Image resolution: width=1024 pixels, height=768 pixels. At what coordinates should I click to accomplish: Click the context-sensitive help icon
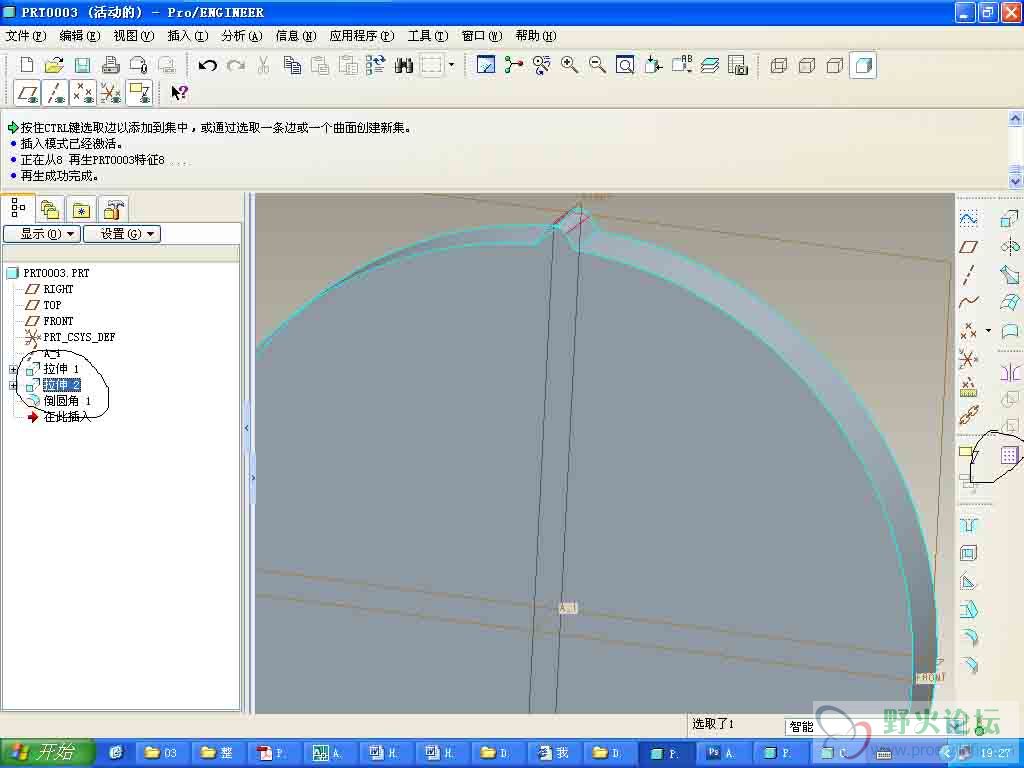point(179,93)
